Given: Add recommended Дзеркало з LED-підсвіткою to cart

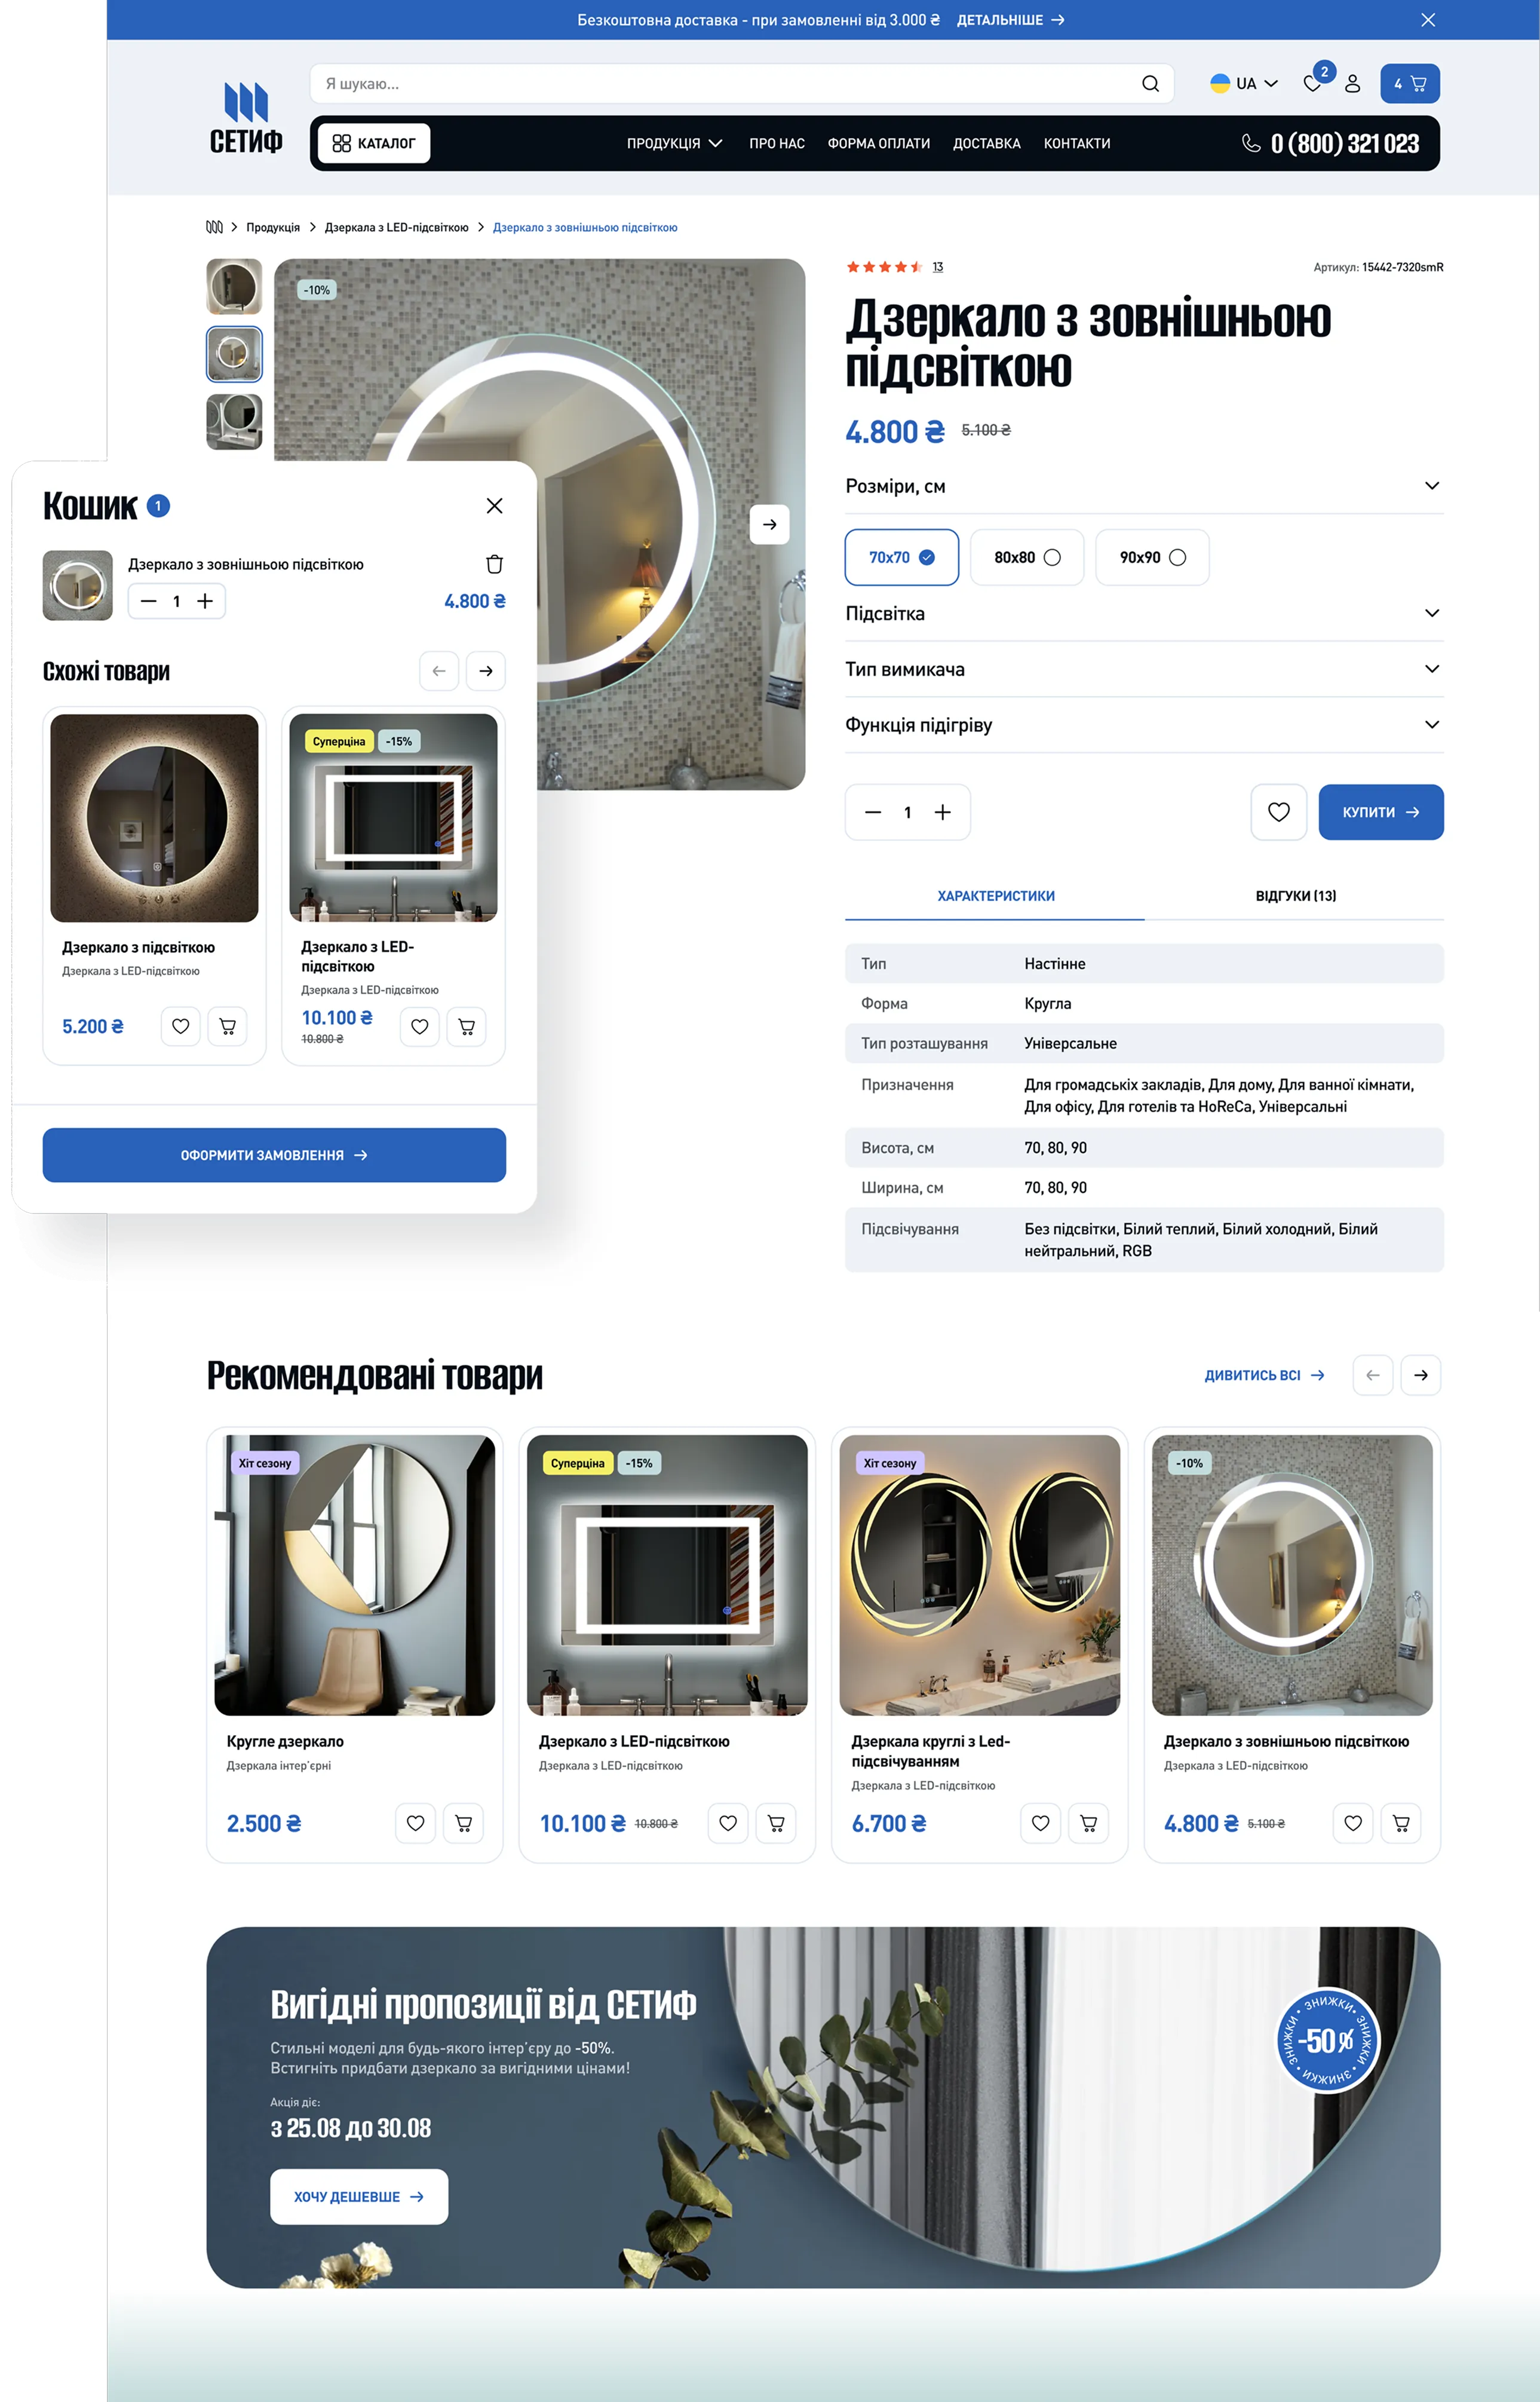Looking at the screenshot, I should pyautogui.click(x=776, y=1823).
